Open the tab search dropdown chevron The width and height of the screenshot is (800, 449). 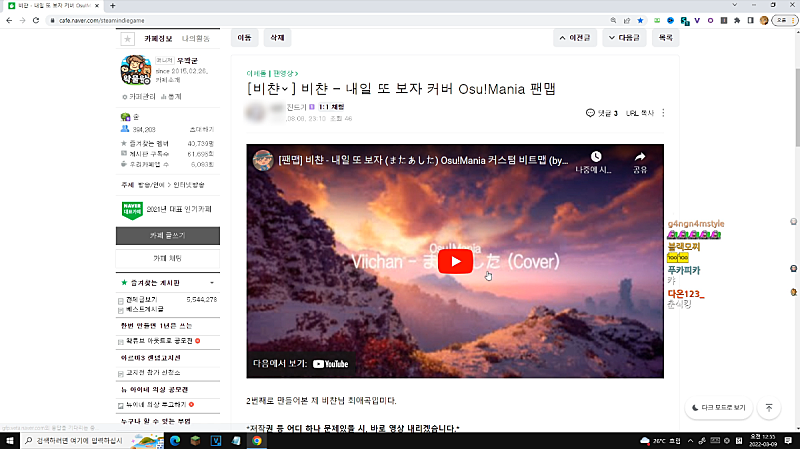tap(734, 5)
